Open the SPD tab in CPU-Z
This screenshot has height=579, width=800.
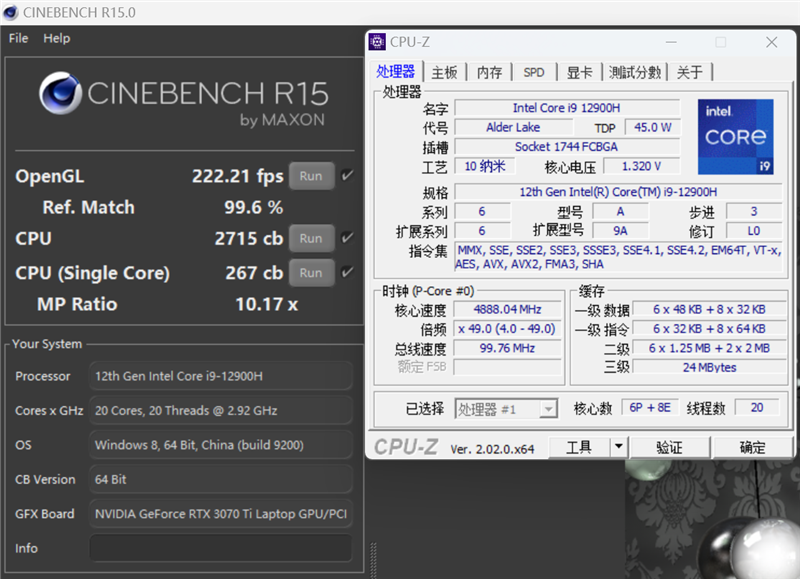tap(534, 72)
